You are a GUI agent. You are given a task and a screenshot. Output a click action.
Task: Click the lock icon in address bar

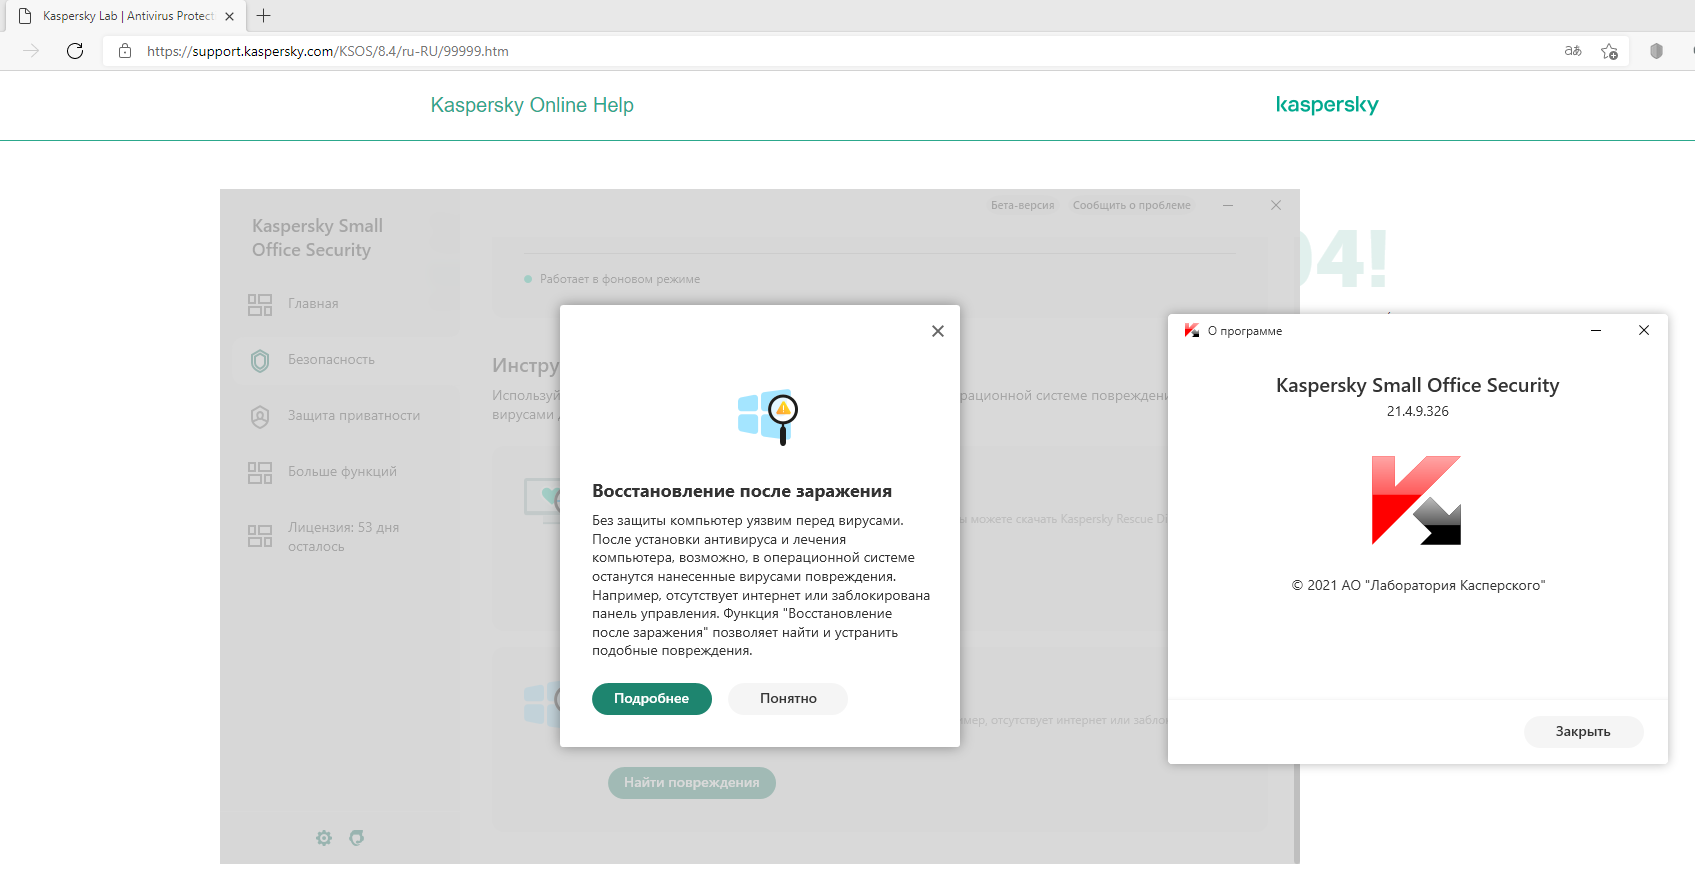point(125,51)
